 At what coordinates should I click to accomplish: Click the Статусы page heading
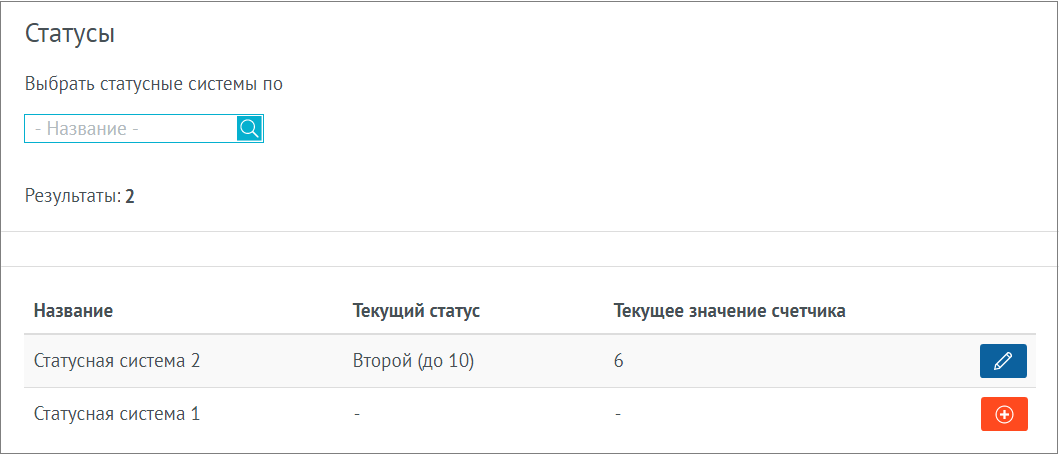[x=70, y=34]
